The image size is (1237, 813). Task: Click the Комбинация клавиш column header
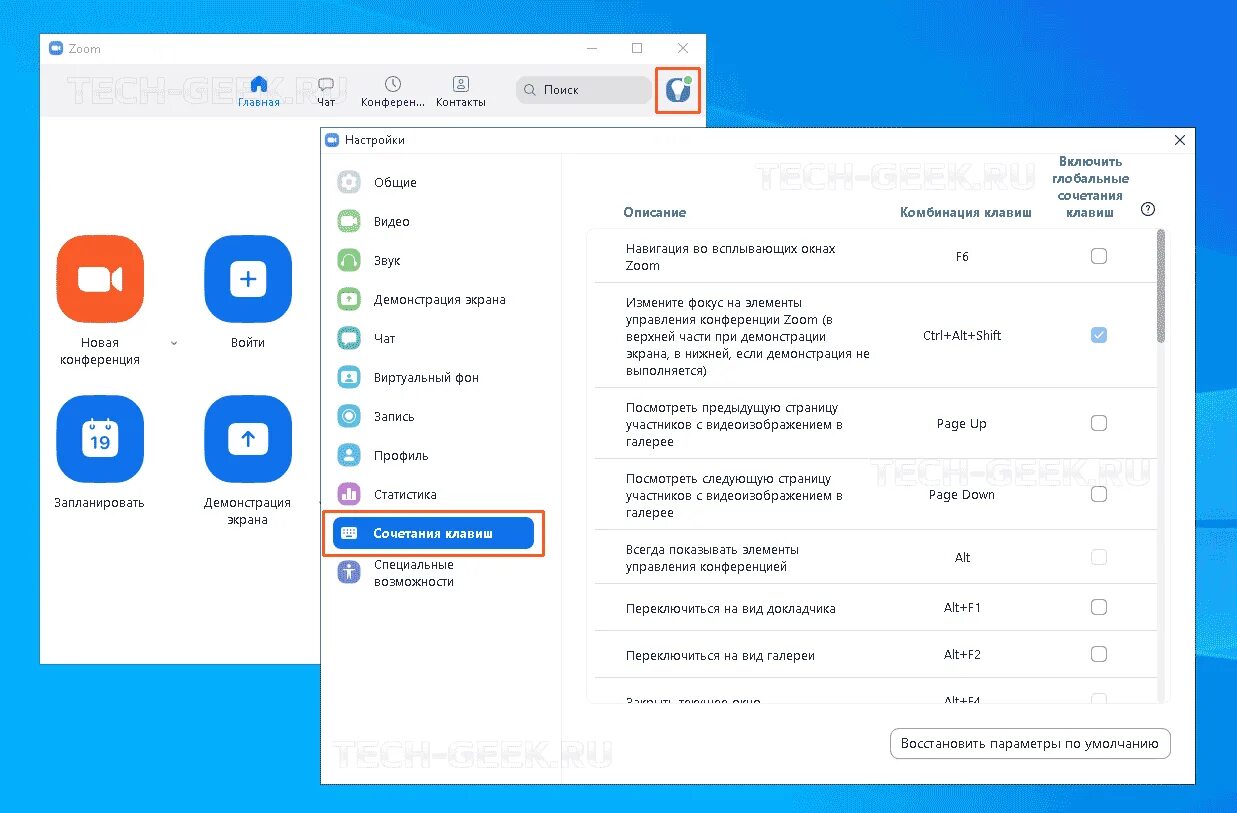(966, 212)
